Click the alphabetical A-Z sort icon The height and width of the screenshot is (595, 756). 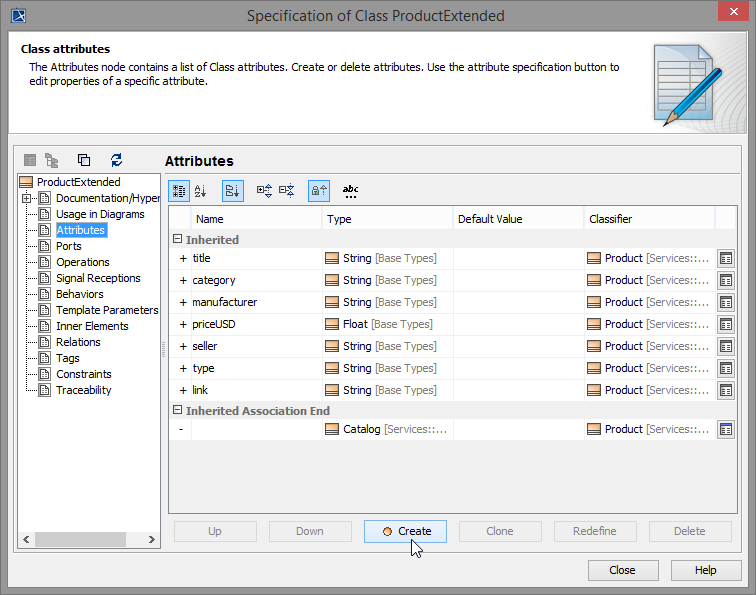(200, 190)
